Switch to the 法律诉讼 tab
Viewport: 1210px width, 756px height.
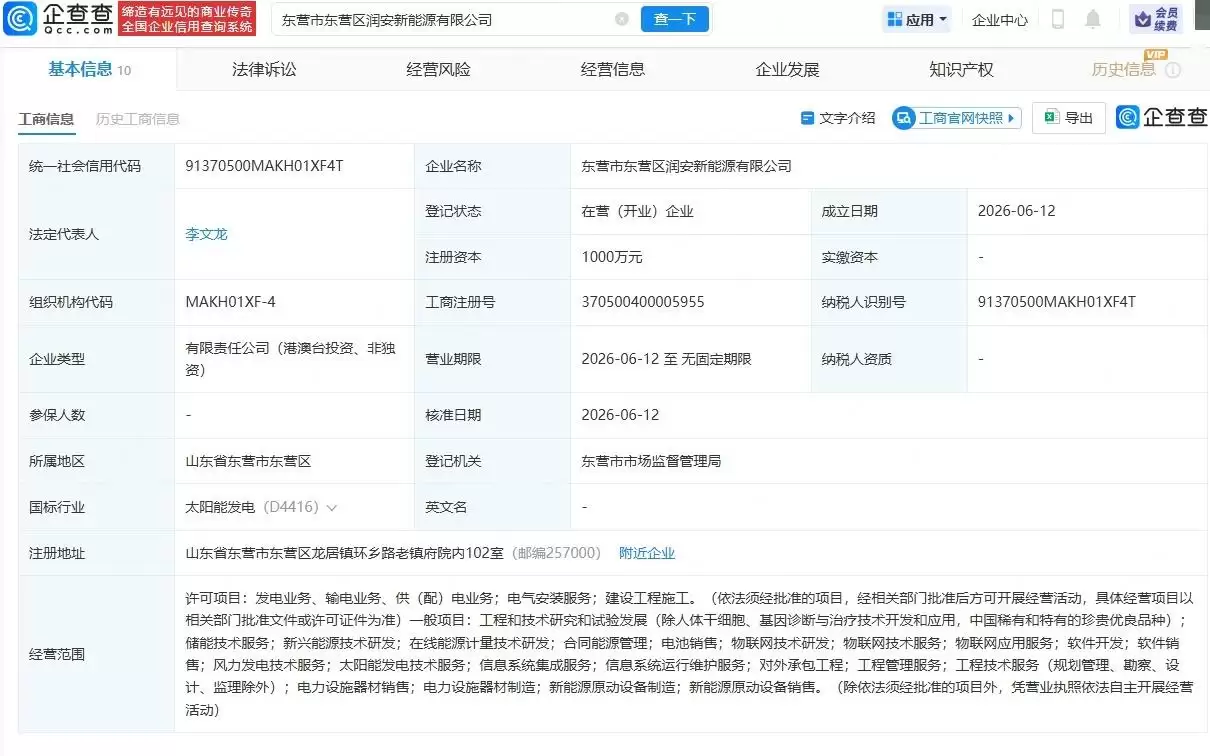click(264, 69)
